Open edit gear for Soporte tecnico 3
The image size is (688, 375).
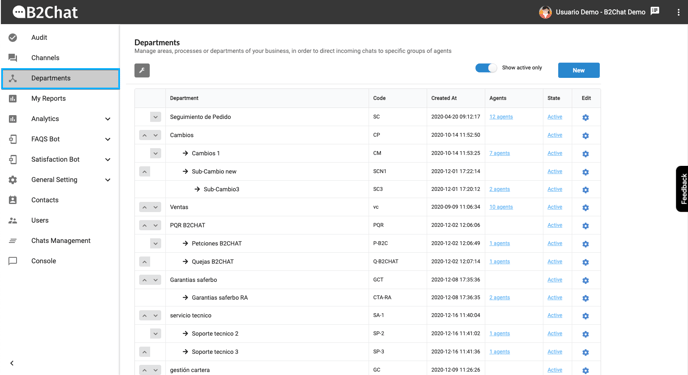585,352
